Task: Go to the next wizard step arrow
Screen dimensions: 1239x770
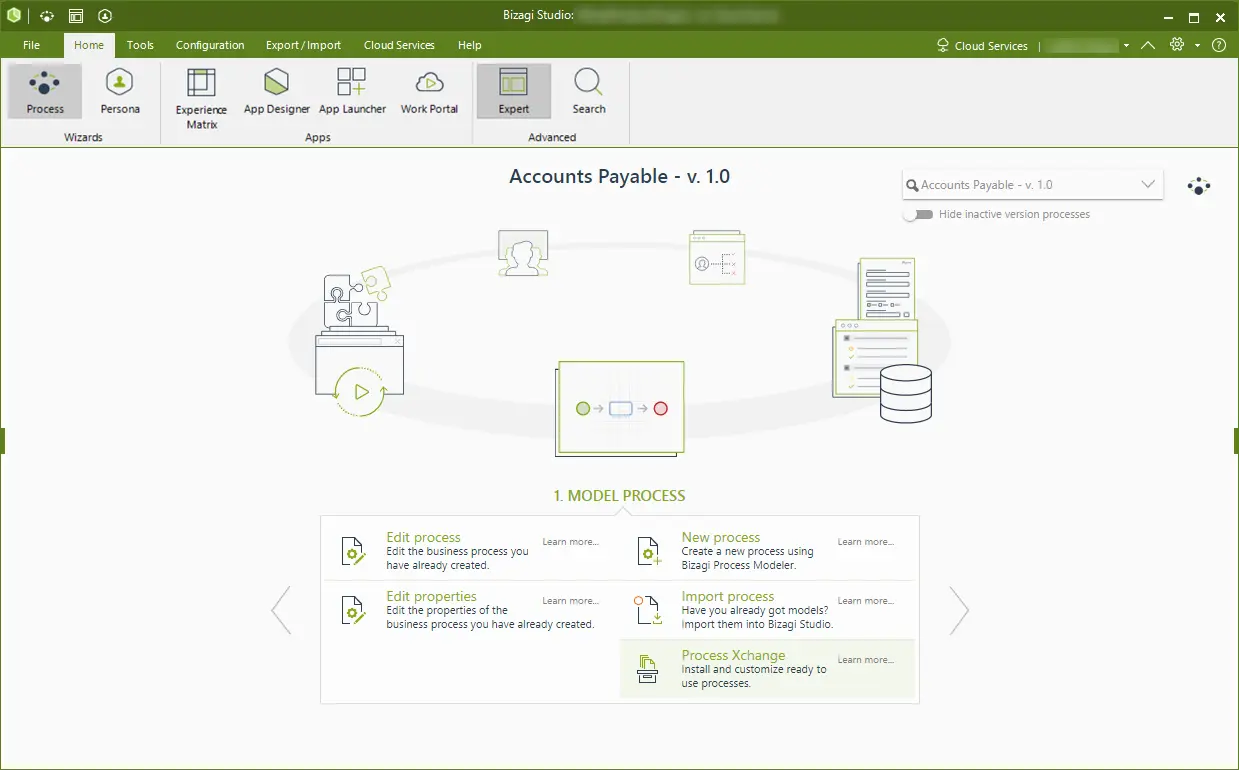Action: point(959,610)
